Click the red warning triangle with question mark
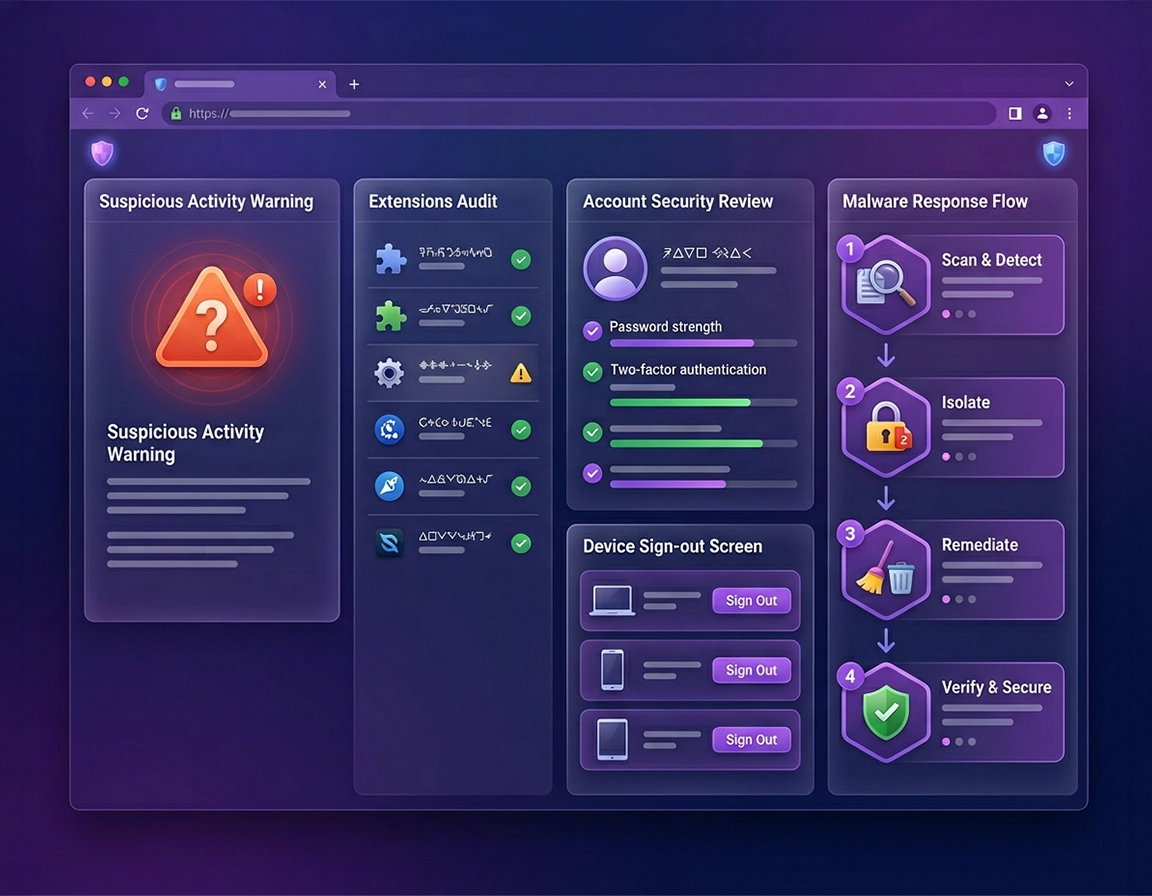This screenshot has height=896, width=1152. pos(212,319)
